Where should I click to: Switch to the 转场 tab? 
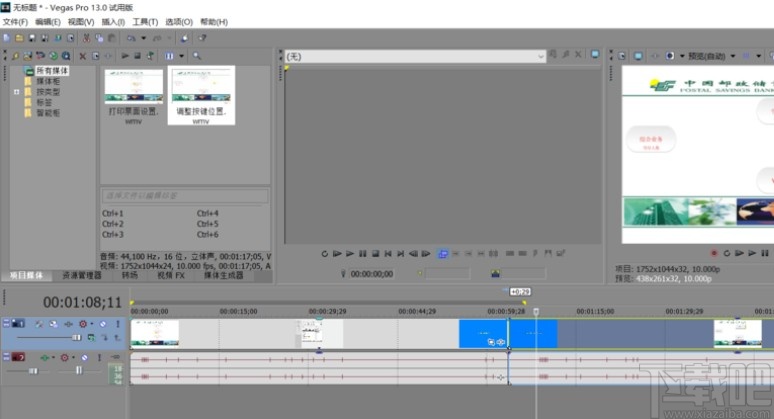click(x=130, y=275)
